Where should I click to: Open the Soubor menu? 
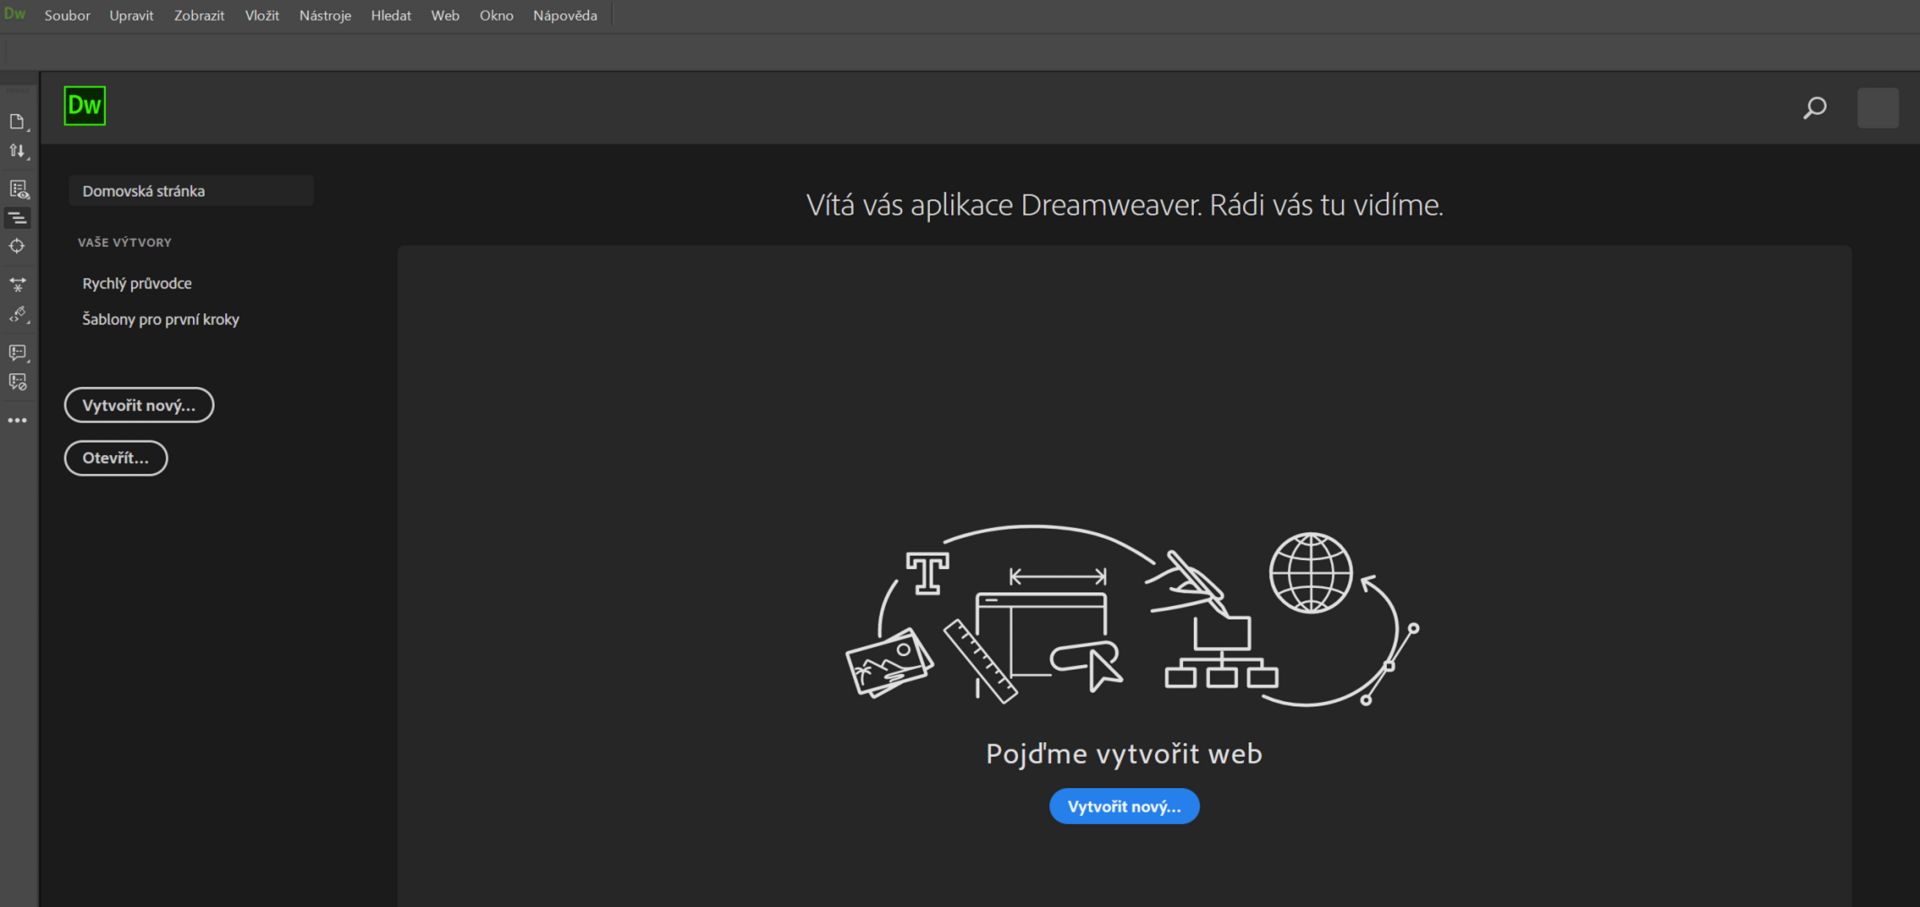[66, 15]
